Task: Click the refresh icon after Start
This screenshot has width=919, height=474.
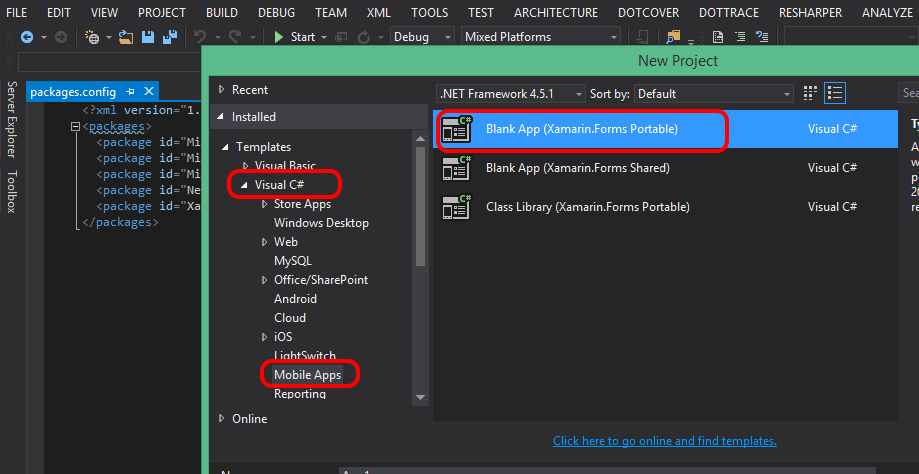Action: pos(363,37)
